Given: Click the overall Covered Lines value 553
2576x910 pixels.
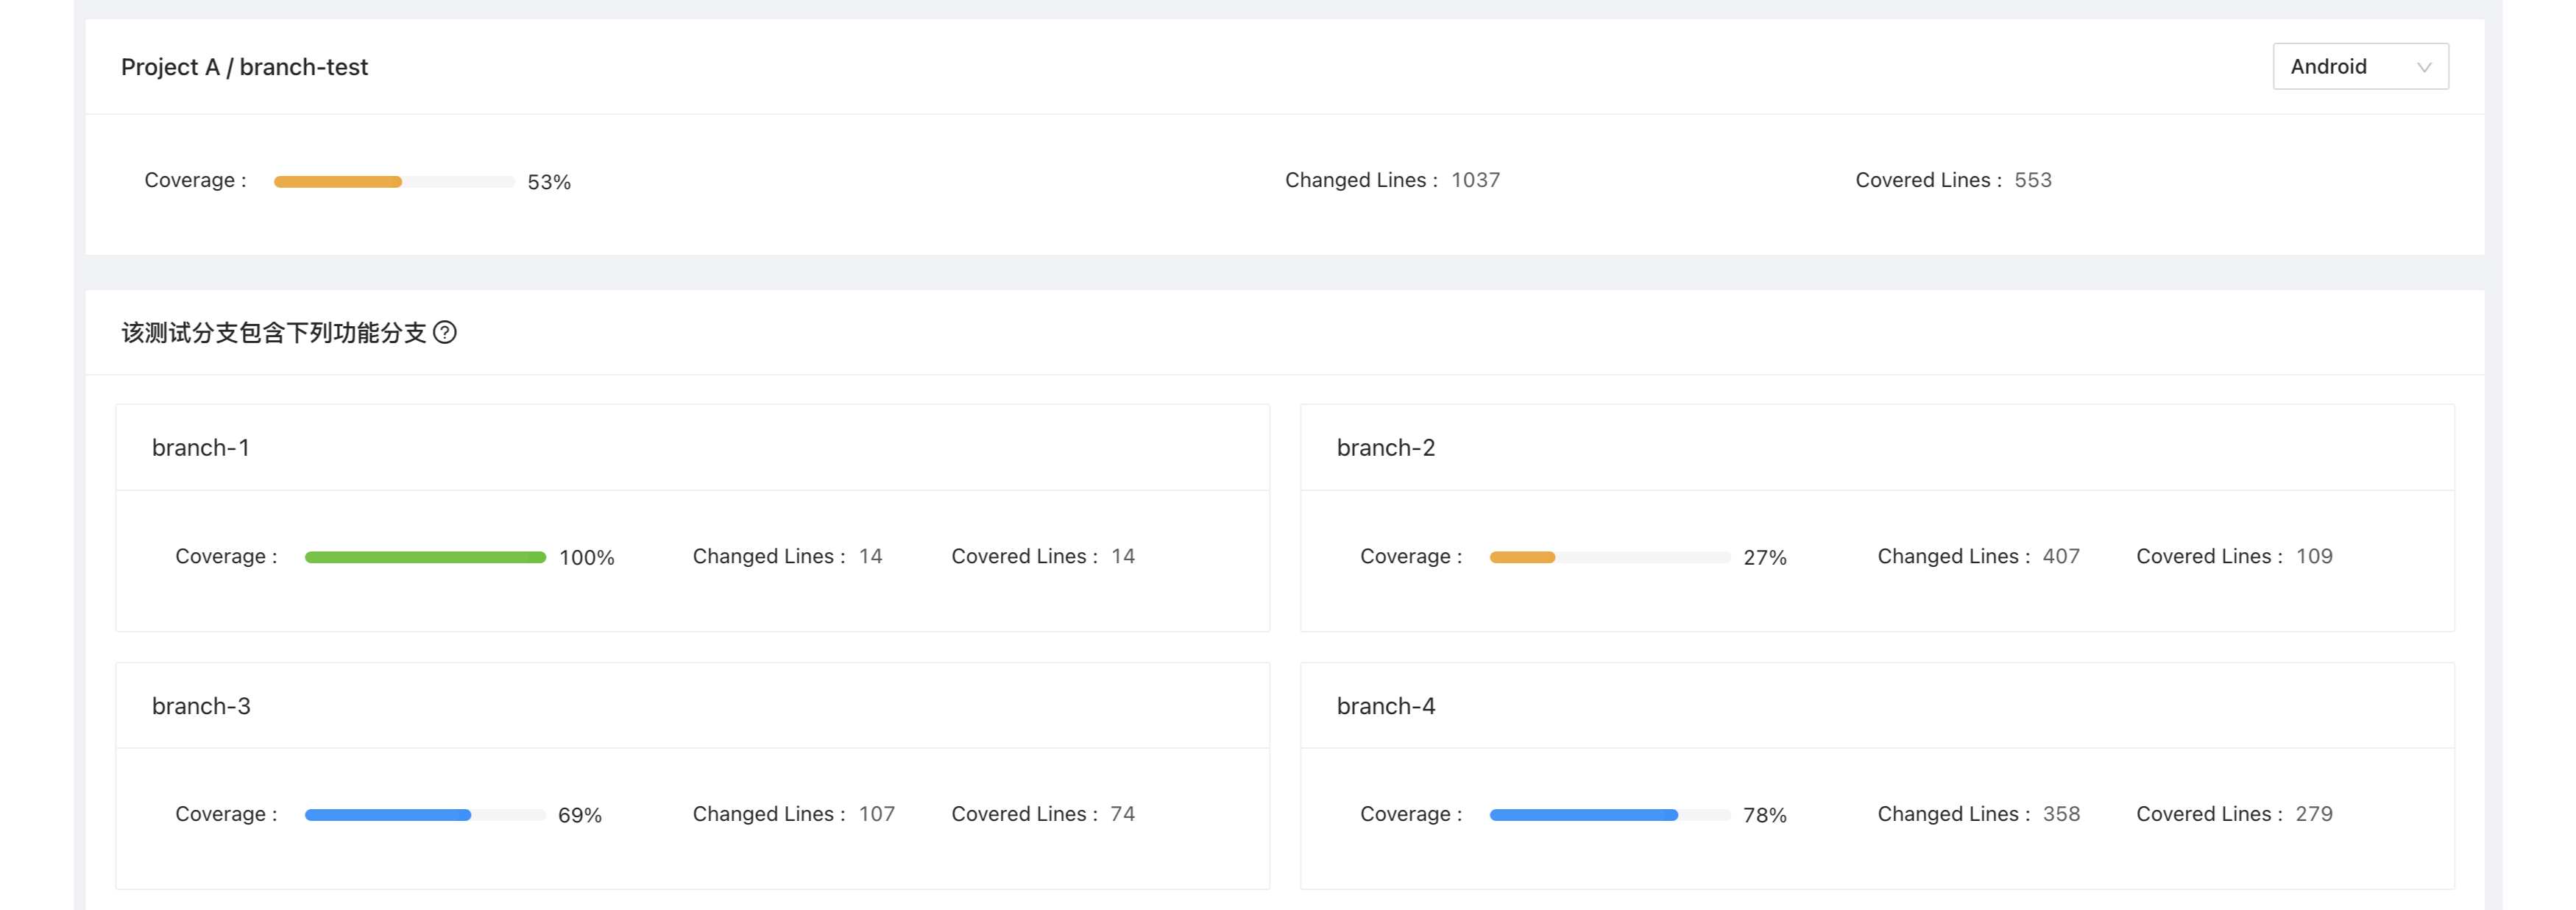Looking at the screenshot, I should coord(2033,180).
